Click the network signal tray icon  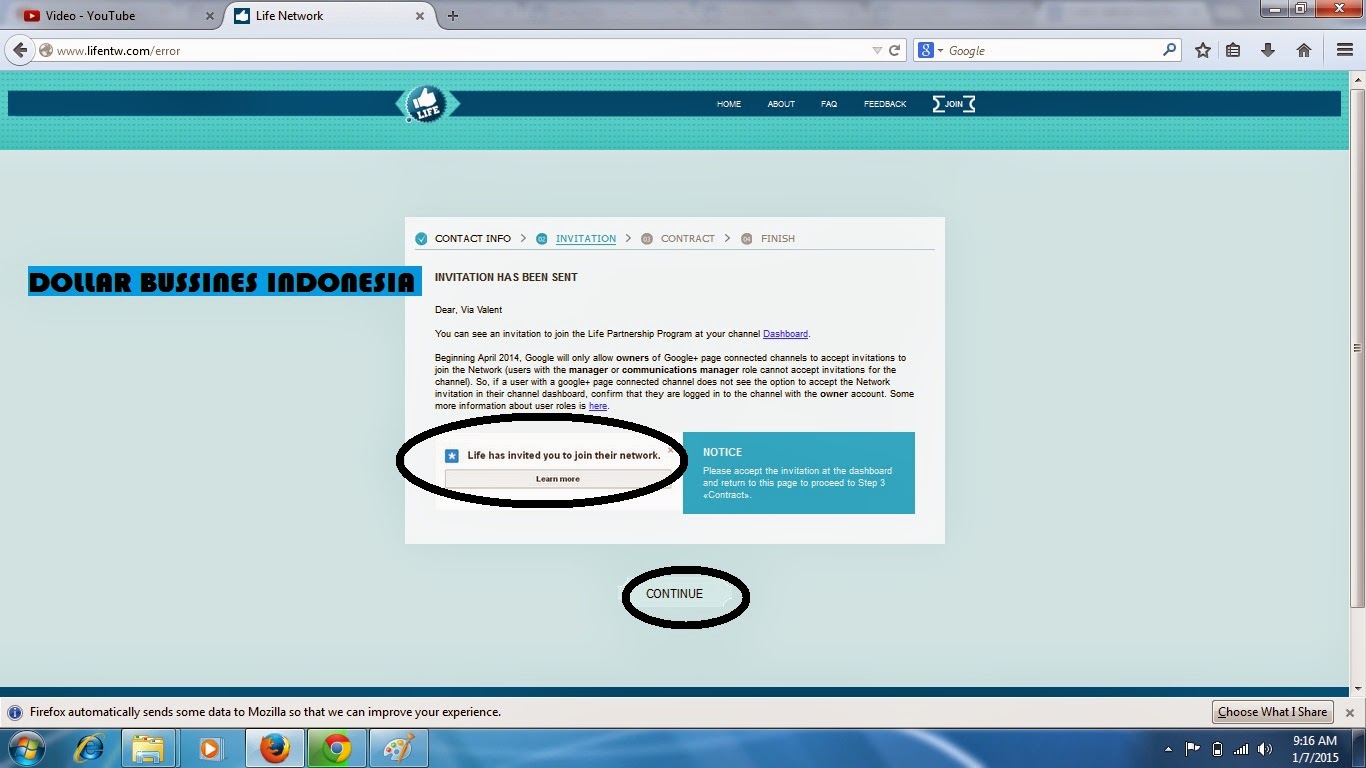[1241, 749]
